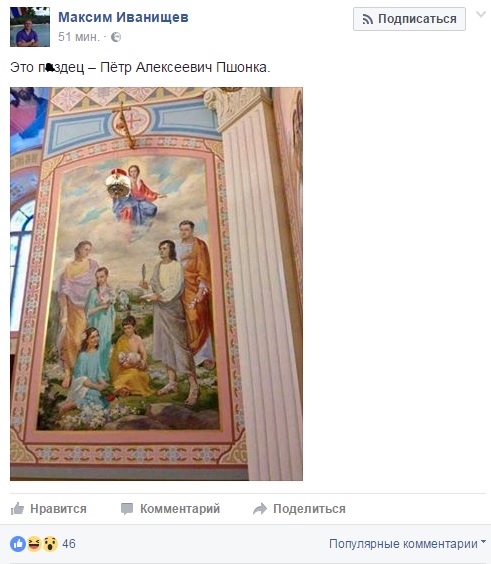Click the blue like reaction icon
This screenshot has height=564, width=491.
pos(18,543)
